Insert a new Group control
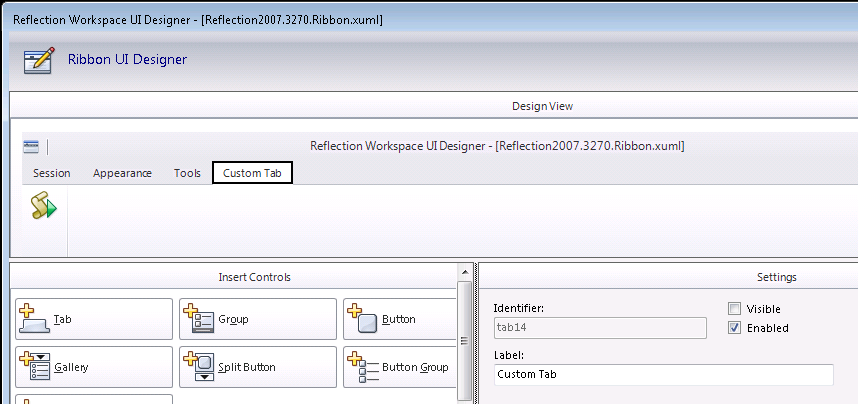Image resolution: width=858 pixels, height=404 pixels. pos(258,320)
